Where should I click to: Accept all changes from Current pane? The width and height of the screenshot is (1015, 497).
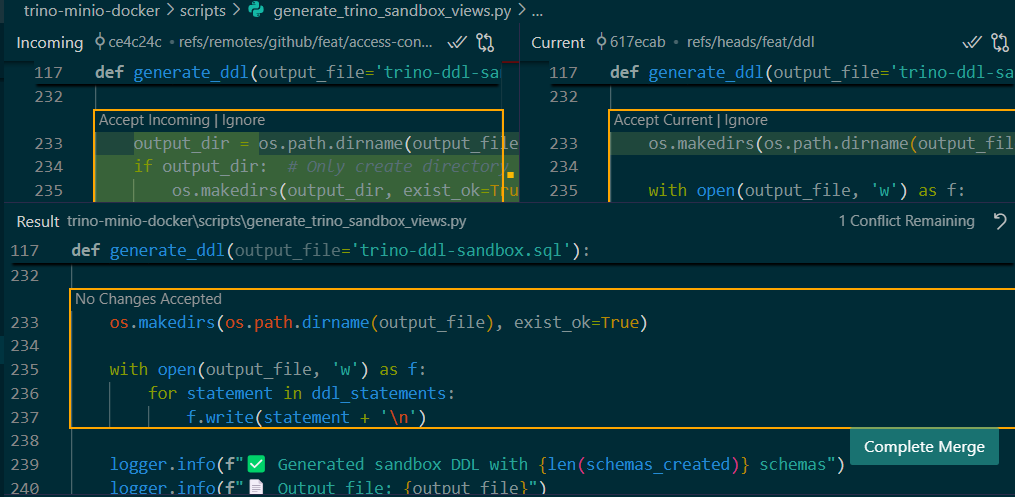972,42
